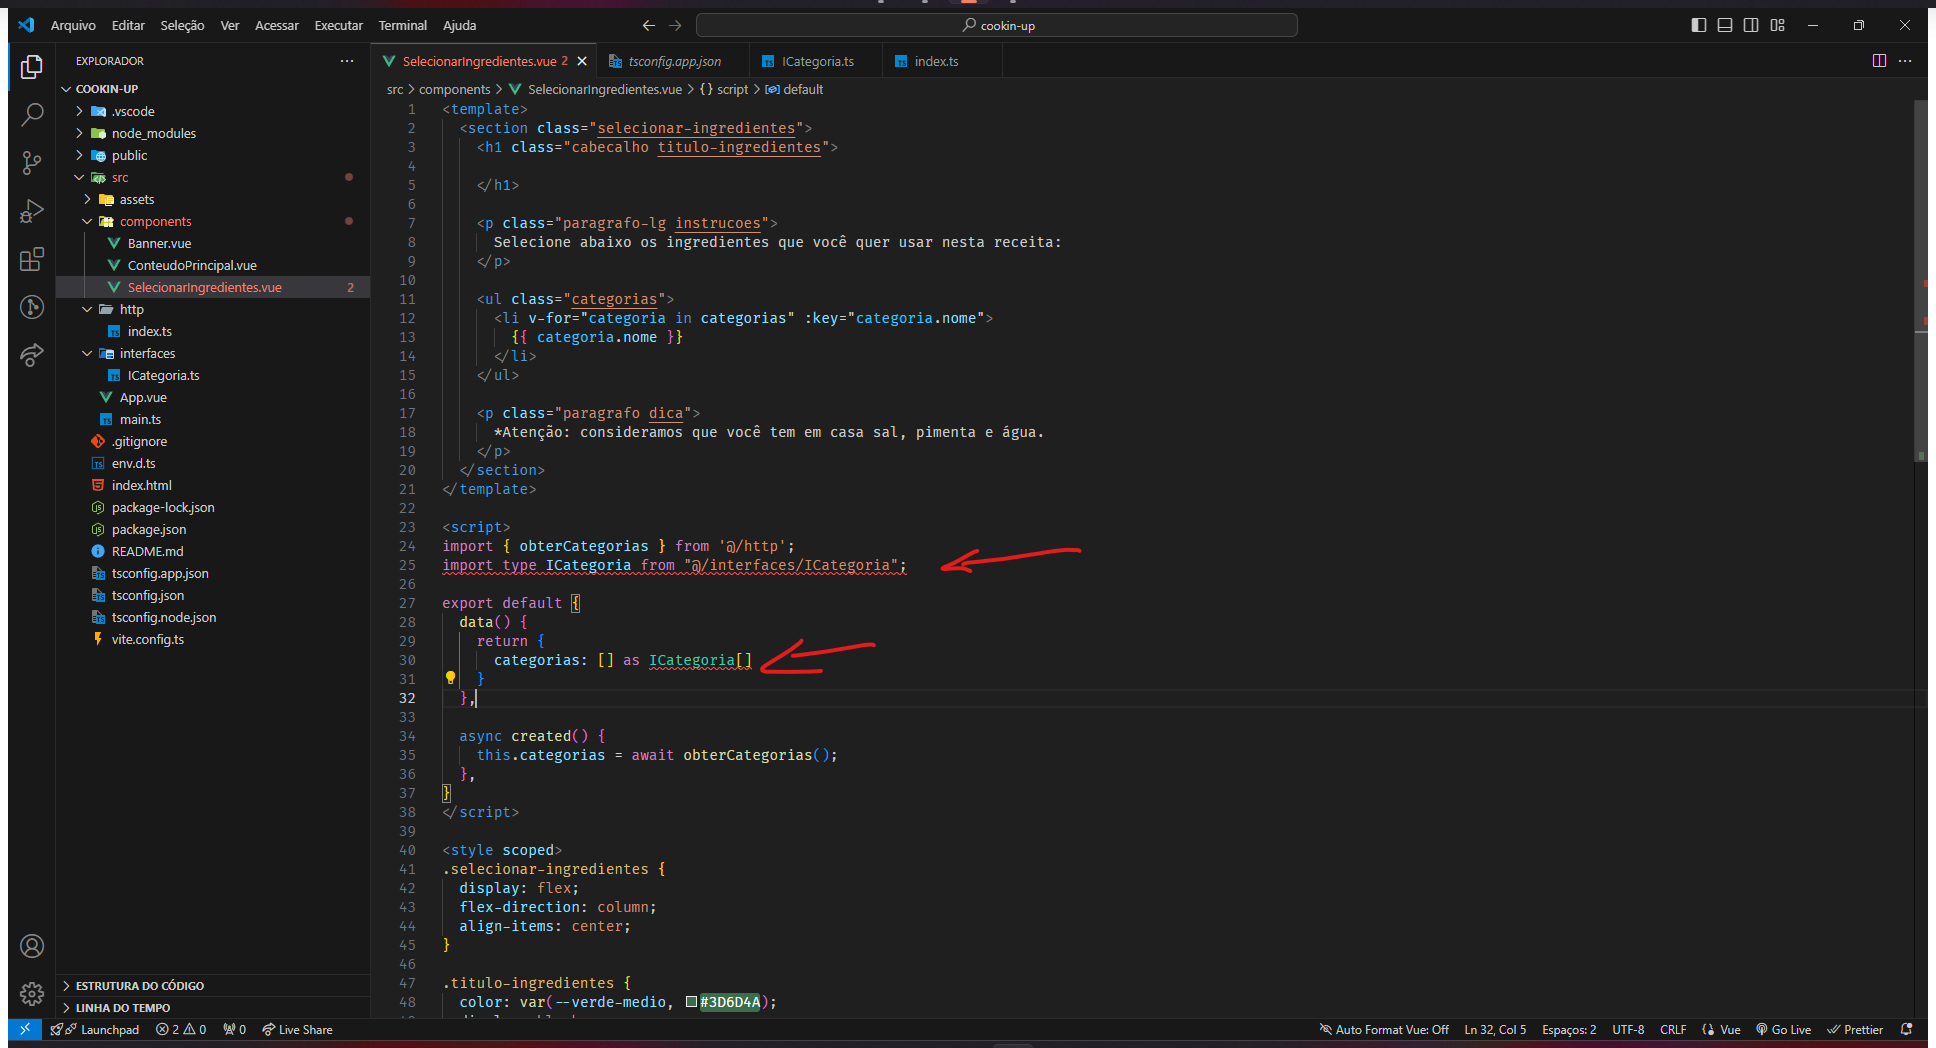Click Live Share in status bar
The height and width of the screenshot is (1048, 1936).
tap(297, 1029)
